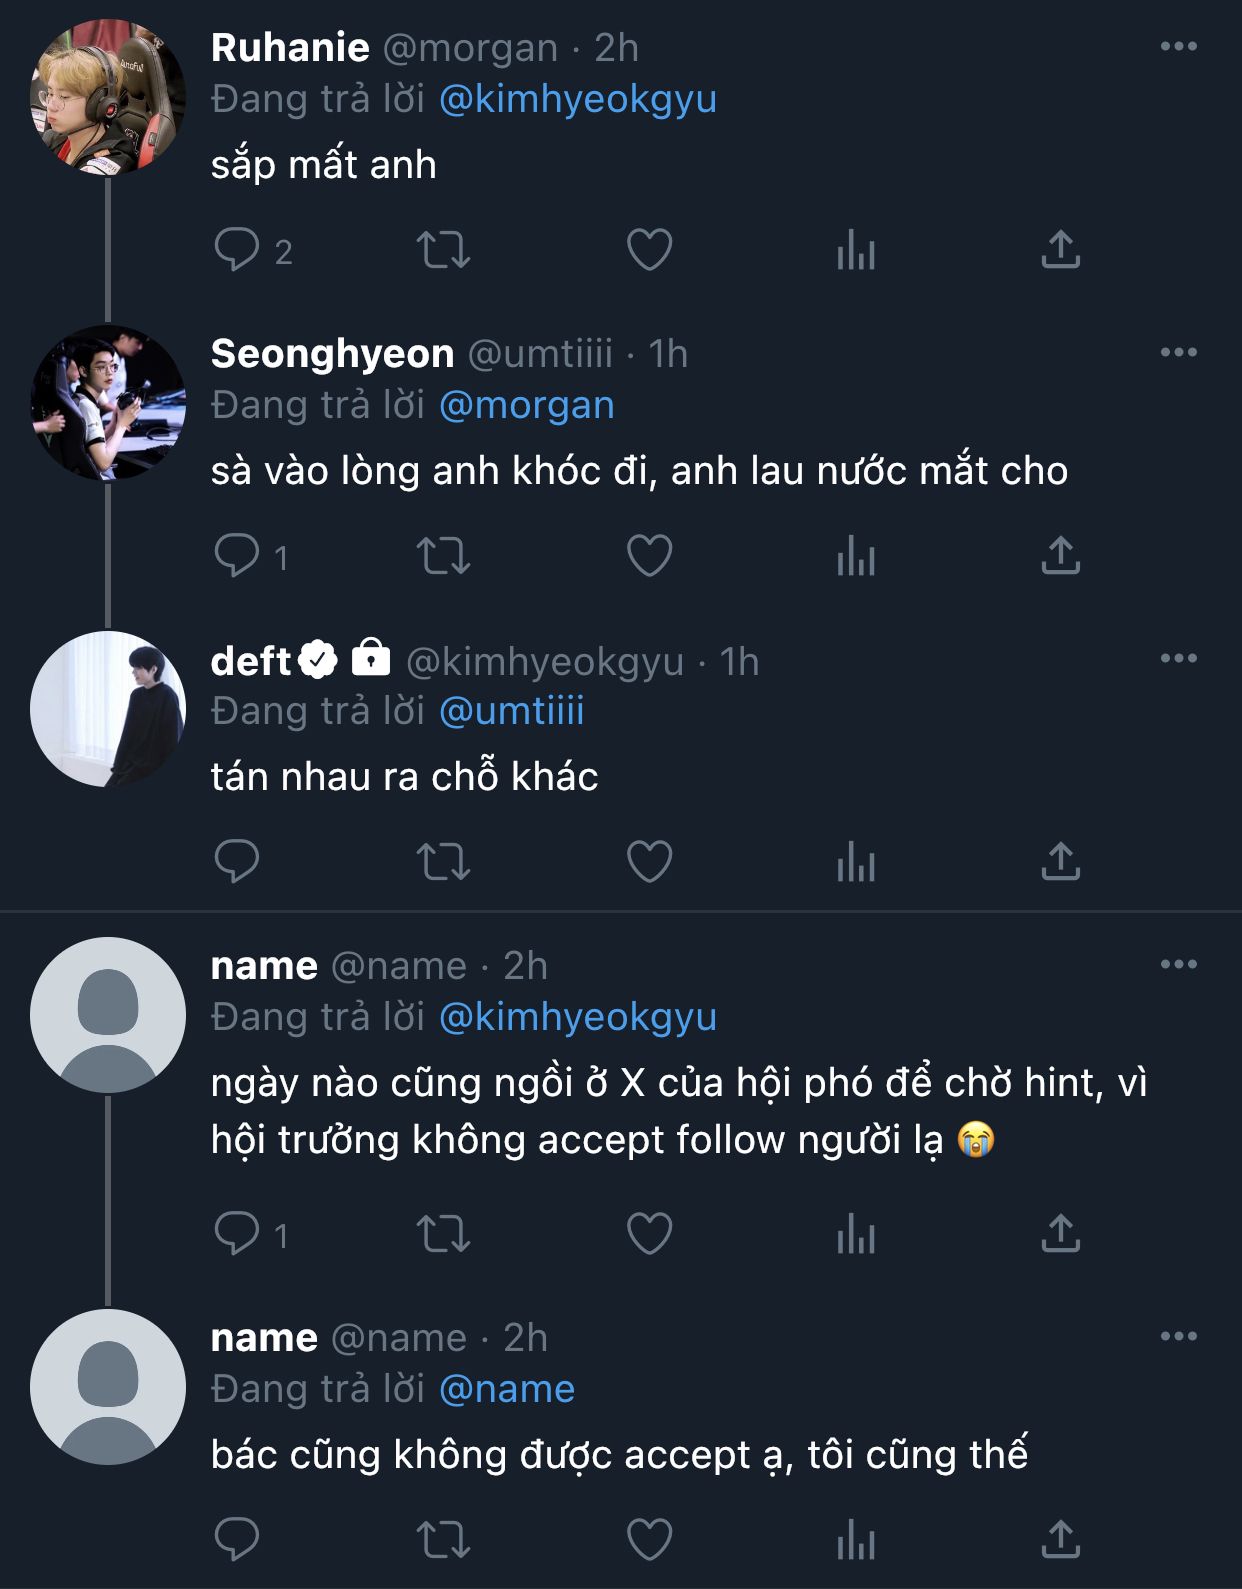Screen dimensions: 1242x1589
Task: Open @morgan mention in Seonghyeon's reply
Action: point(526,405)
